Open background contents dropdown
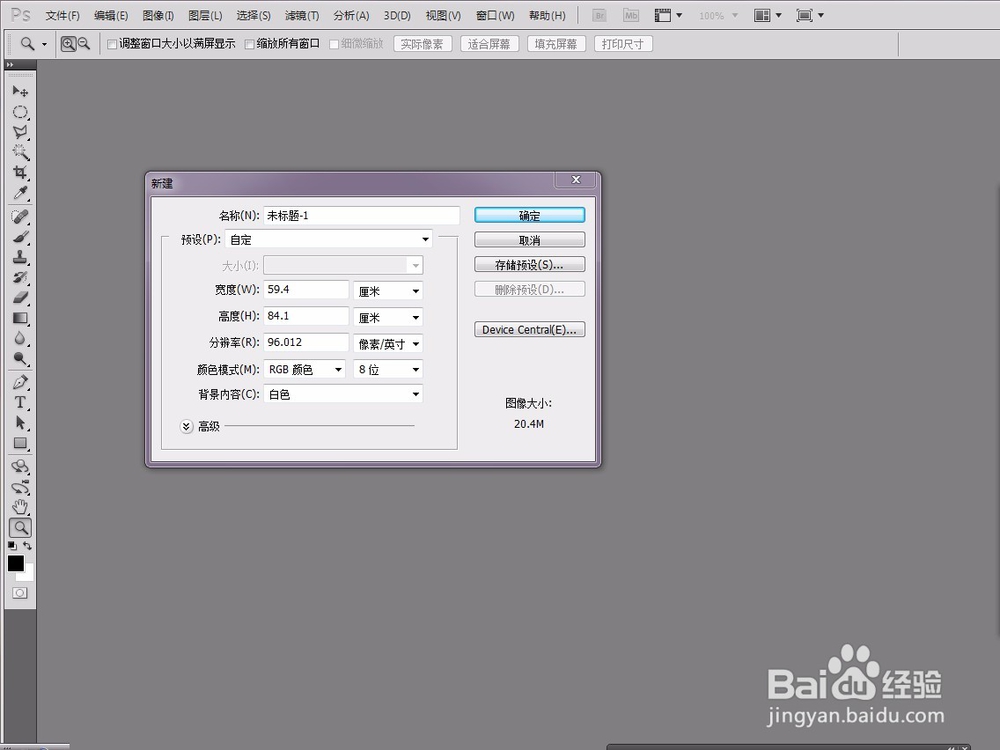Image resolution: width=1000 pixels, height=750 pixels. (x=343, y=394)
